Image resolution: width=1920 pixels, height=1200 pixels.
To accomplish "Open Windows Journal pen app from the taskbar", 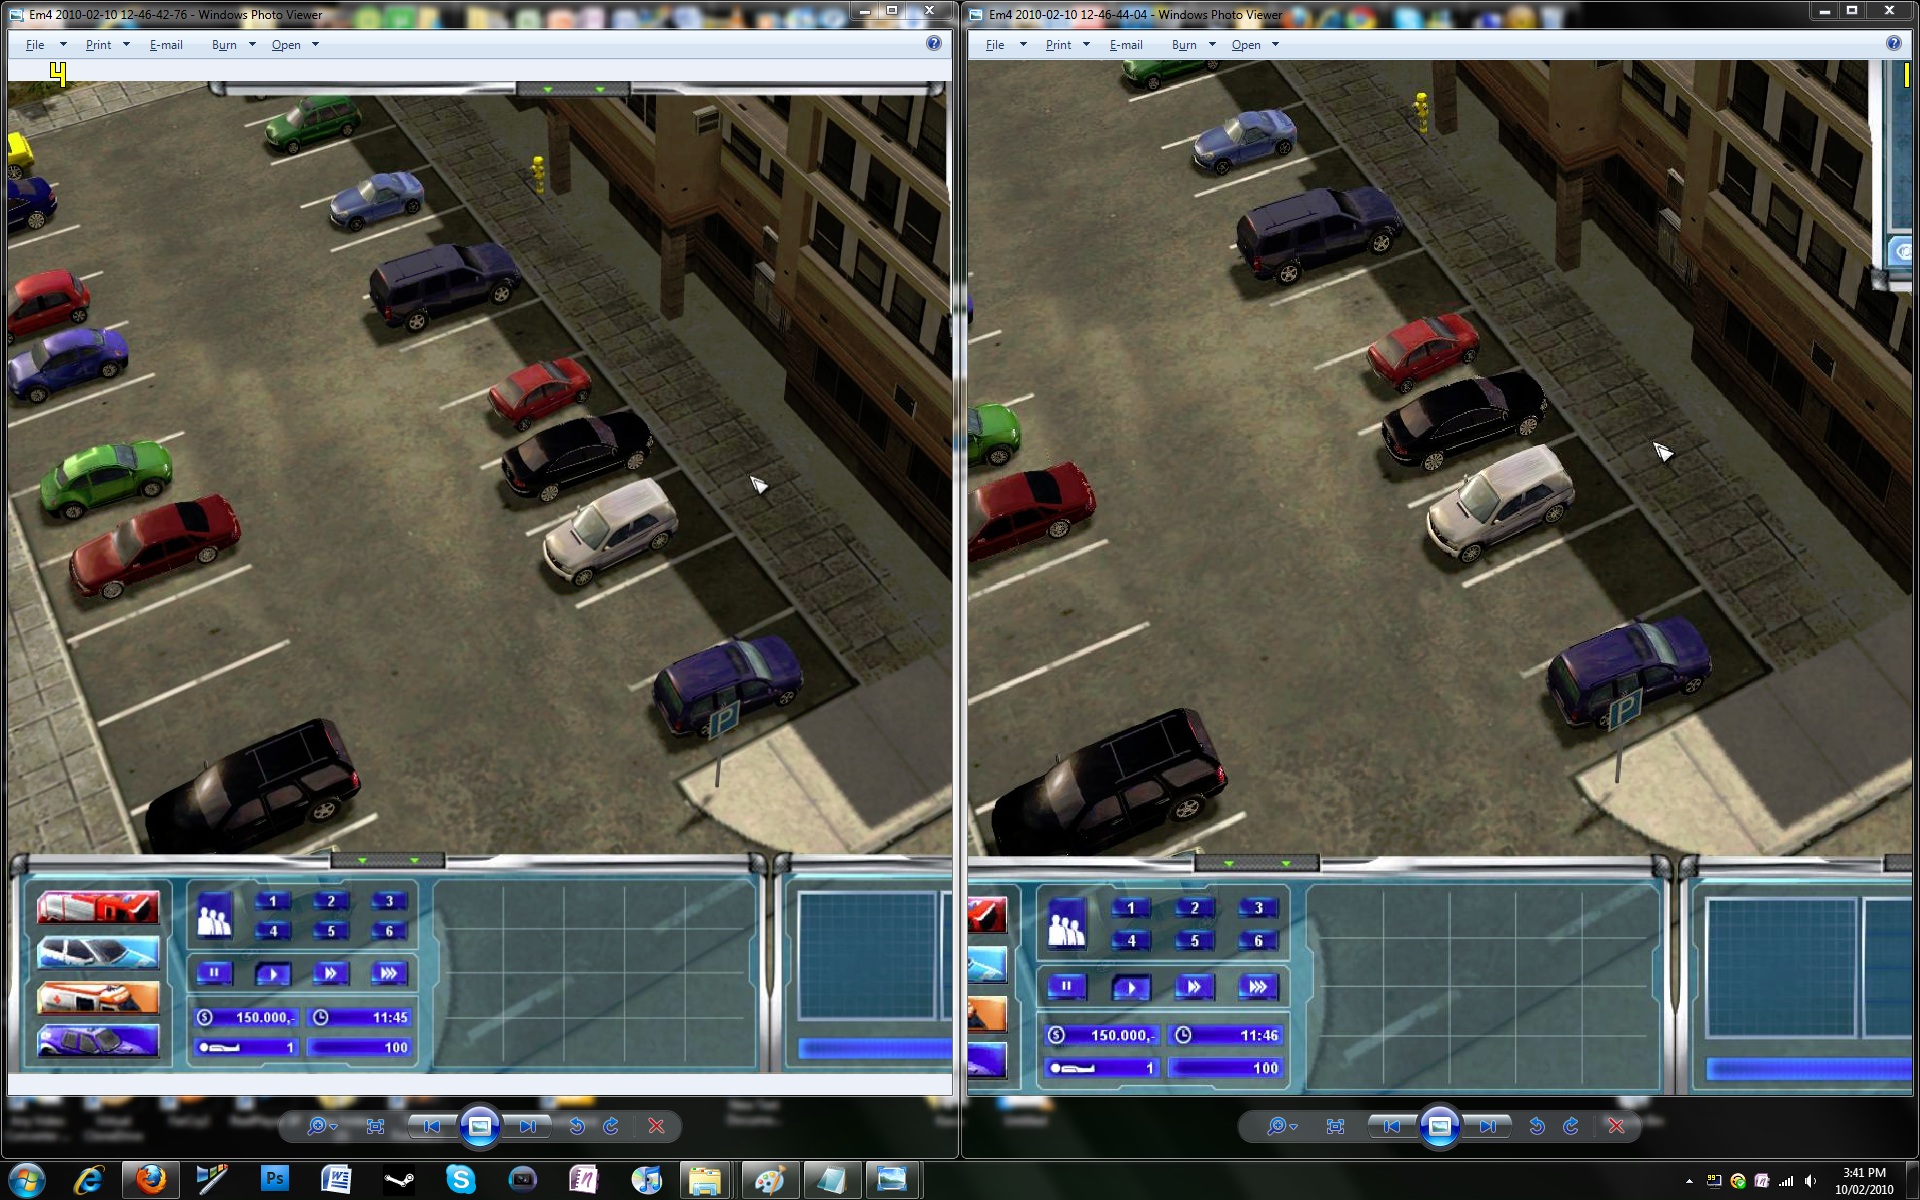I will pyautogui.click(x=211, y=1180).
